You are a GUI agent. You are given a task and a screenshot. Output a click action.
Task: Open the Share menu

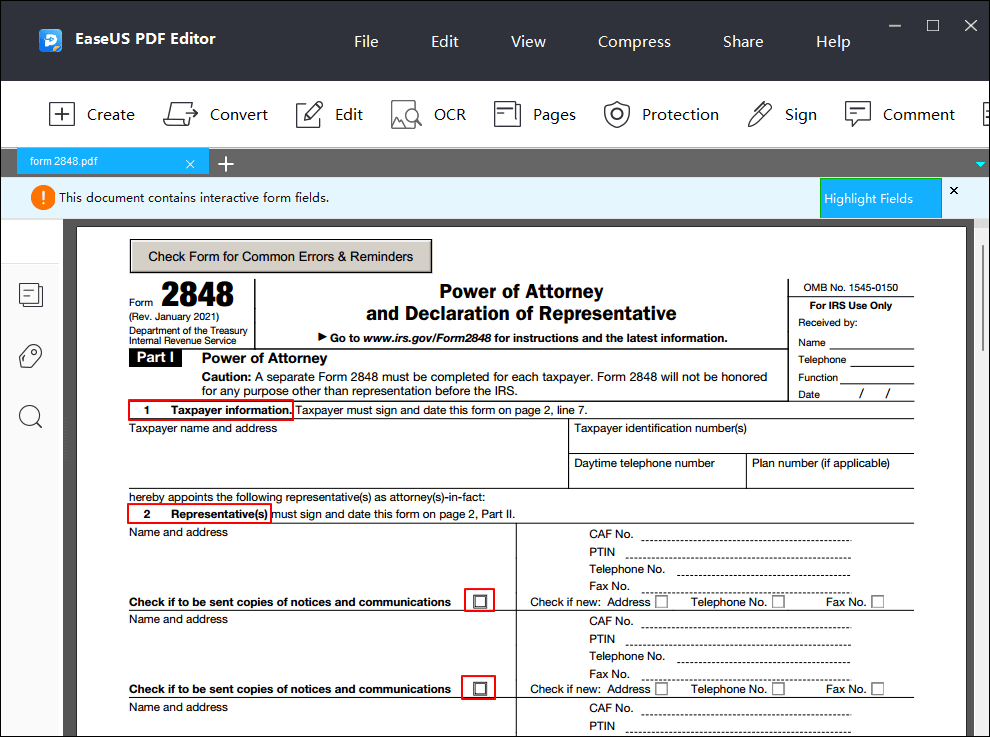(742, 42)
